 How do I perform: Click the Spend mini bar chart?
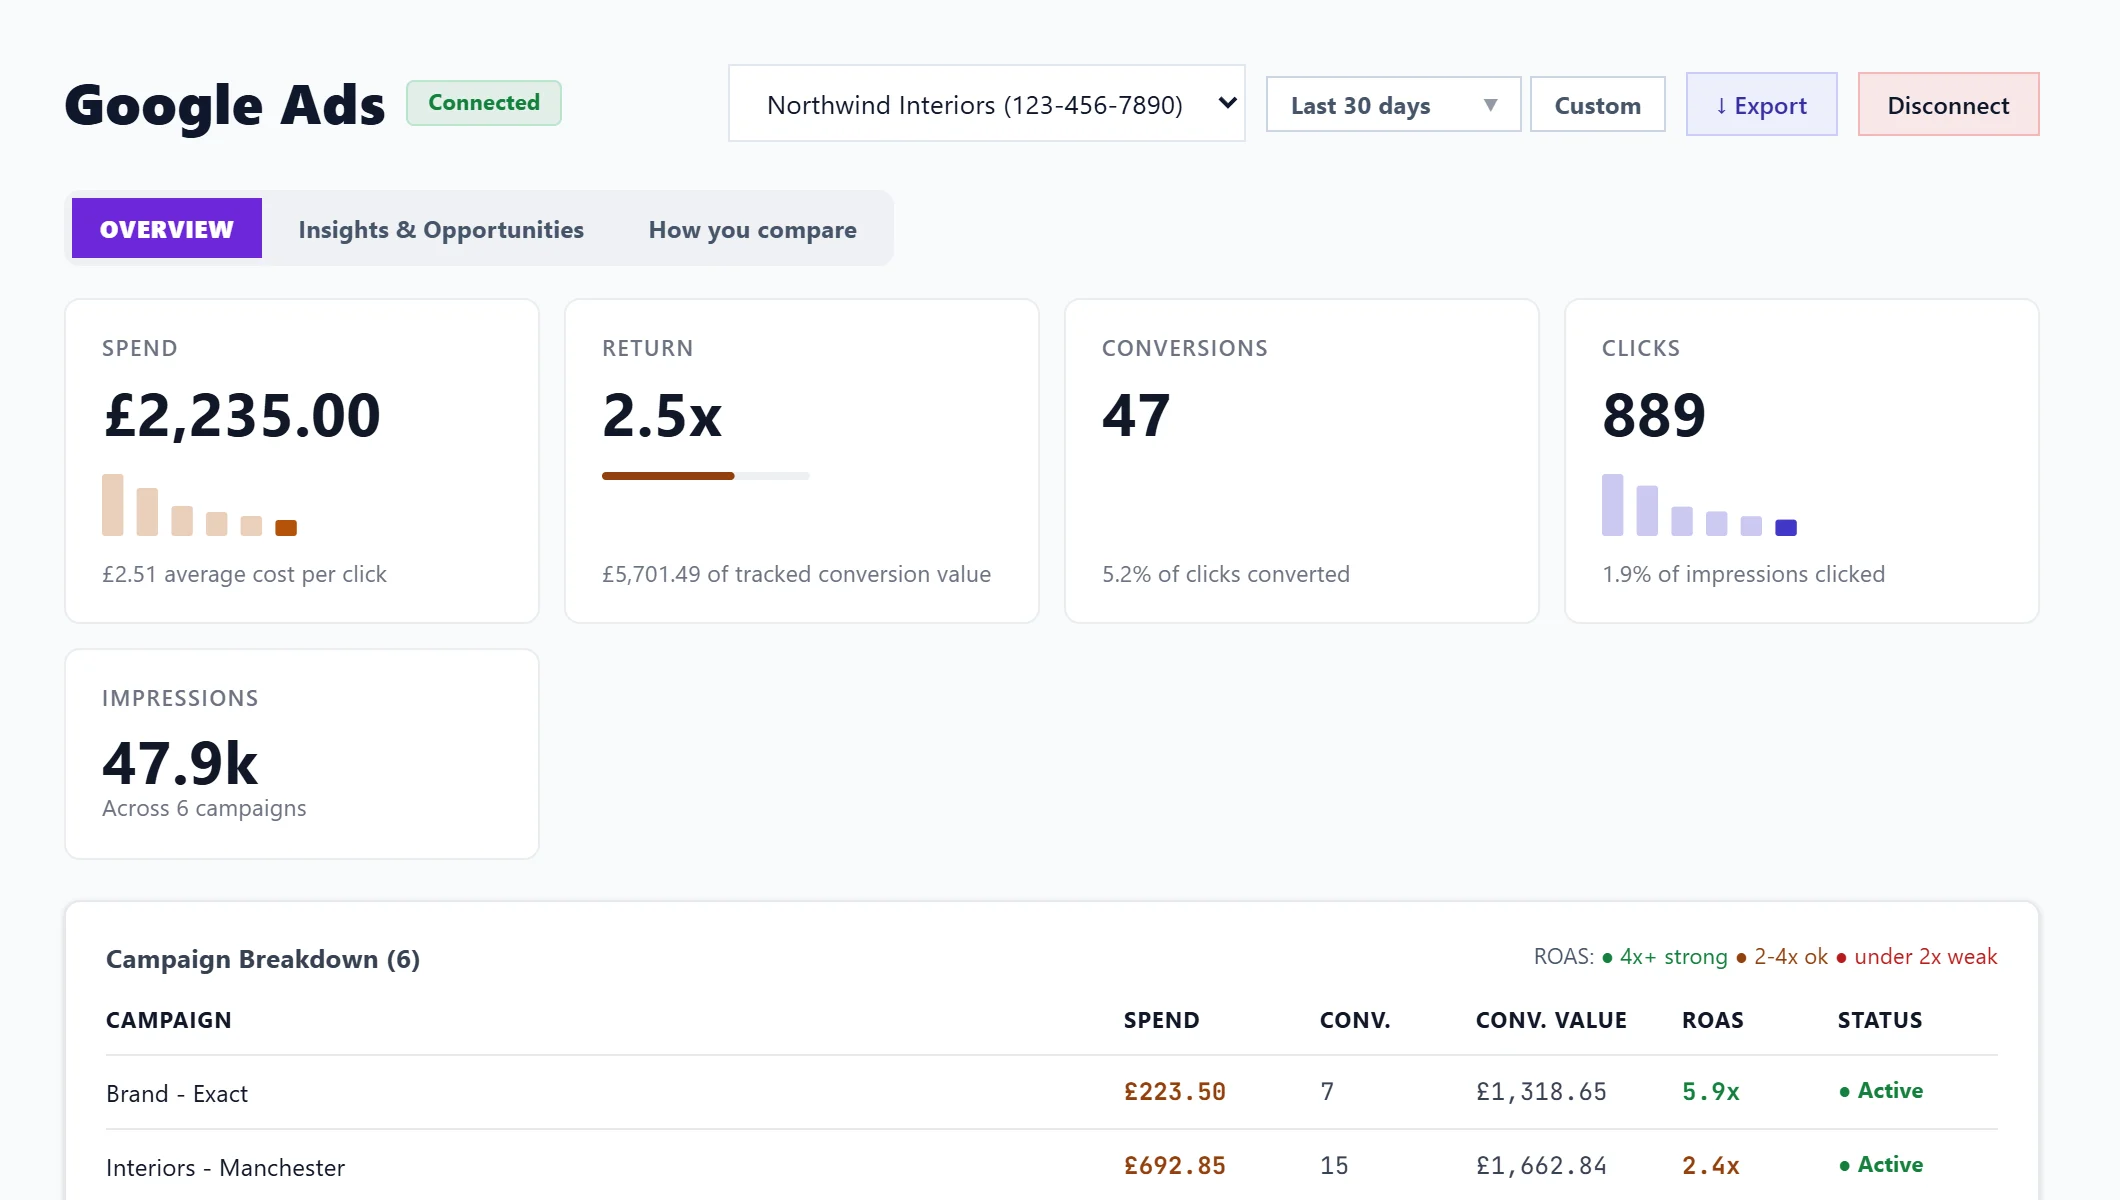click(x=200, y=505)
